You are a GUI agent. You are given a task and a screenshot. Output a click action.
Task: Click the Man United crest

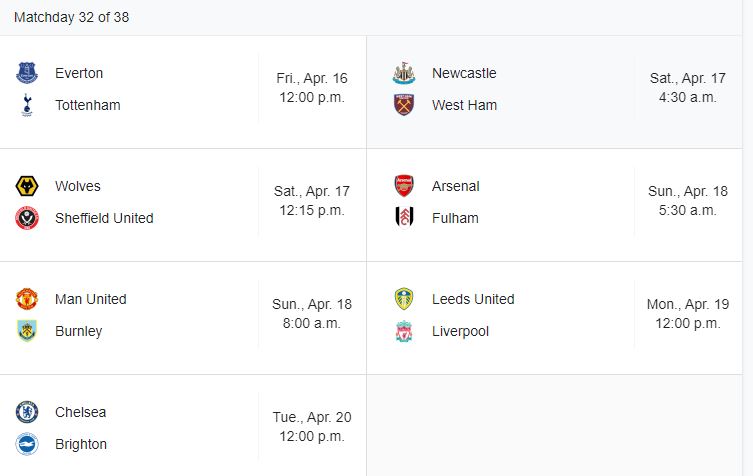[27, 299]
